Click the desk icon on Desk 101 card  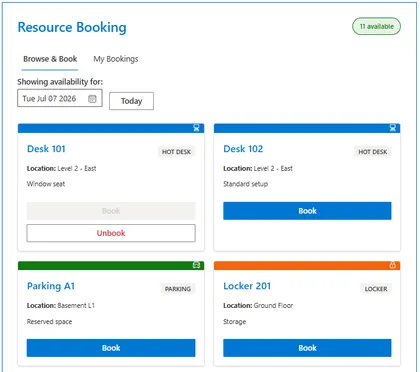pyautogui.click(x=196, y=128)
